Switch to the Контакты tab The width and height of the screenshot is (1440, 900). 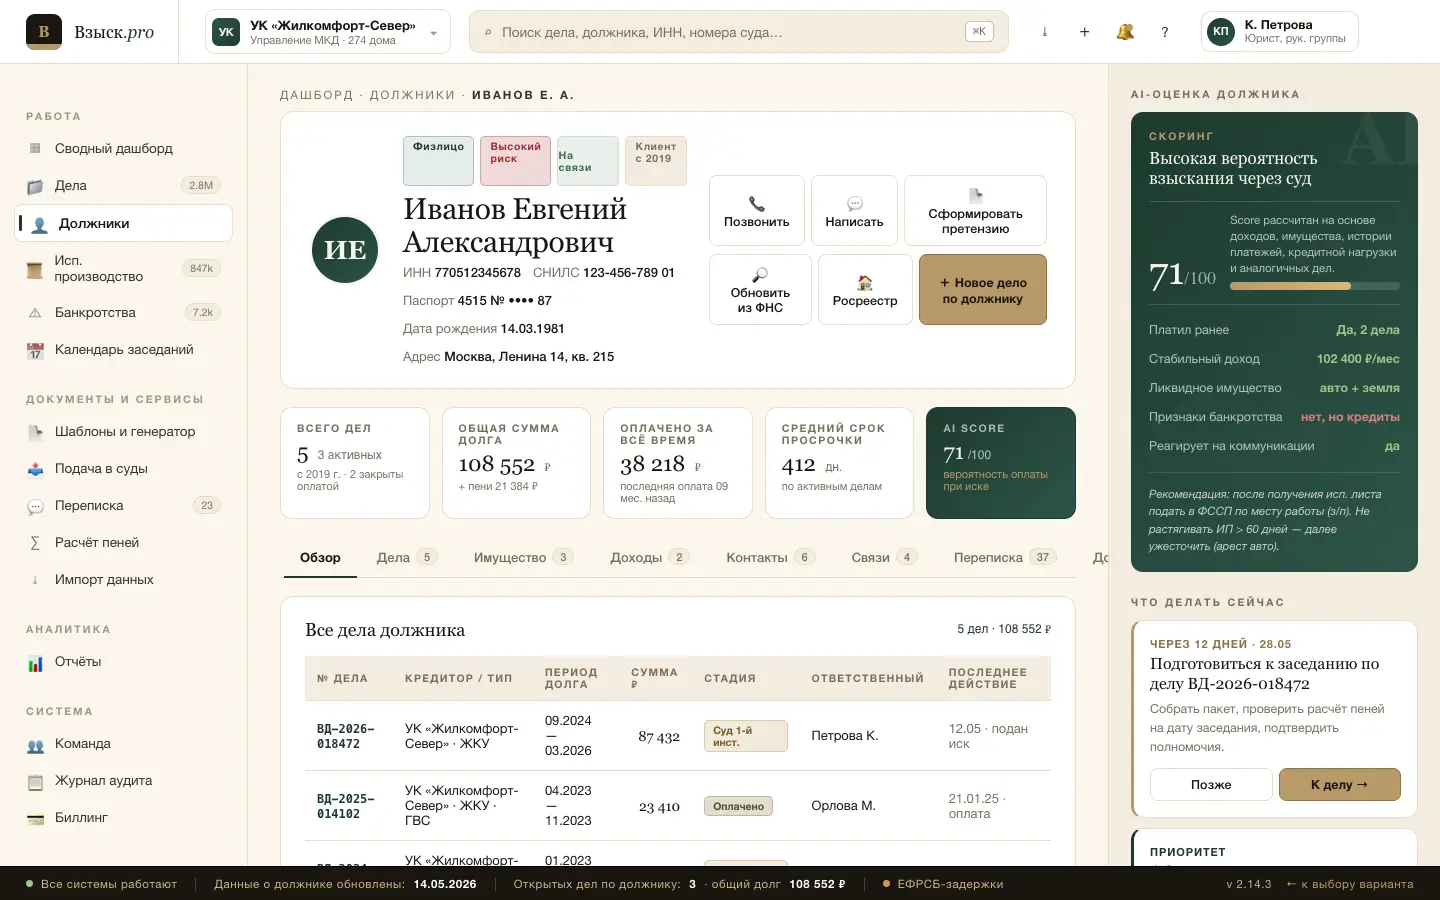click(x=770, y=557)
